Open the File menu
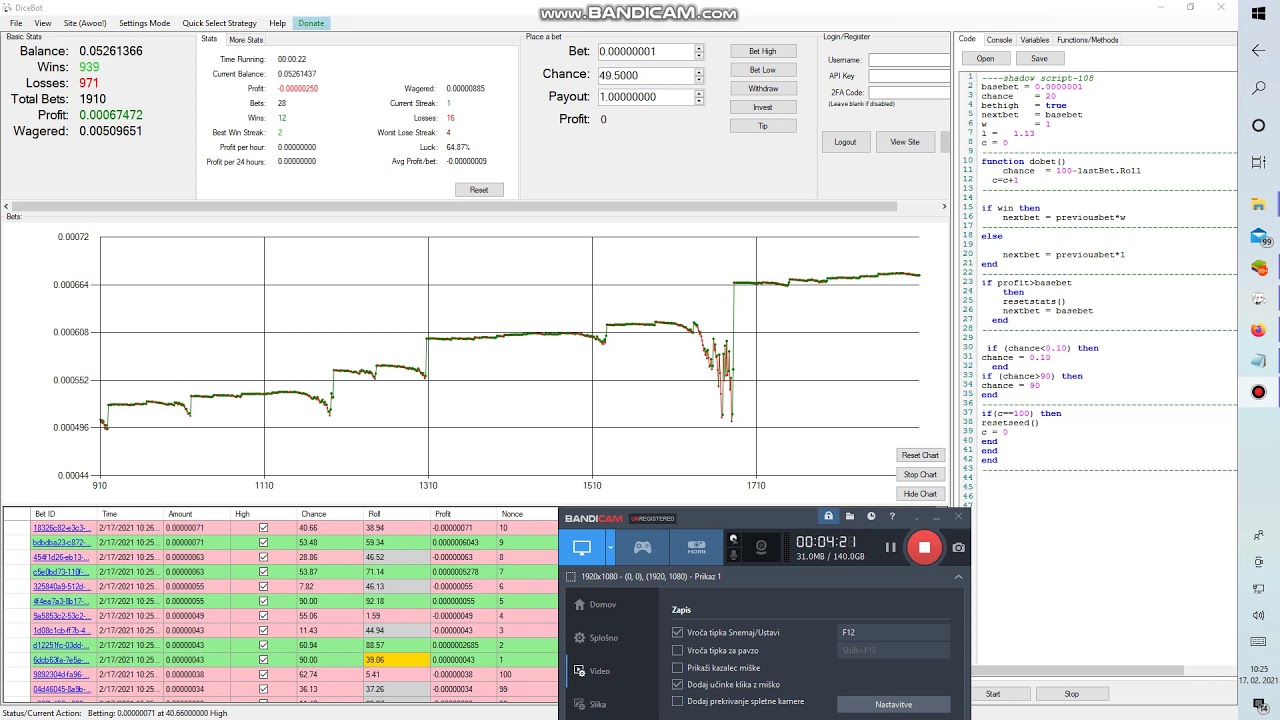Screen dimensions: 1280x720 pos(16,23)
